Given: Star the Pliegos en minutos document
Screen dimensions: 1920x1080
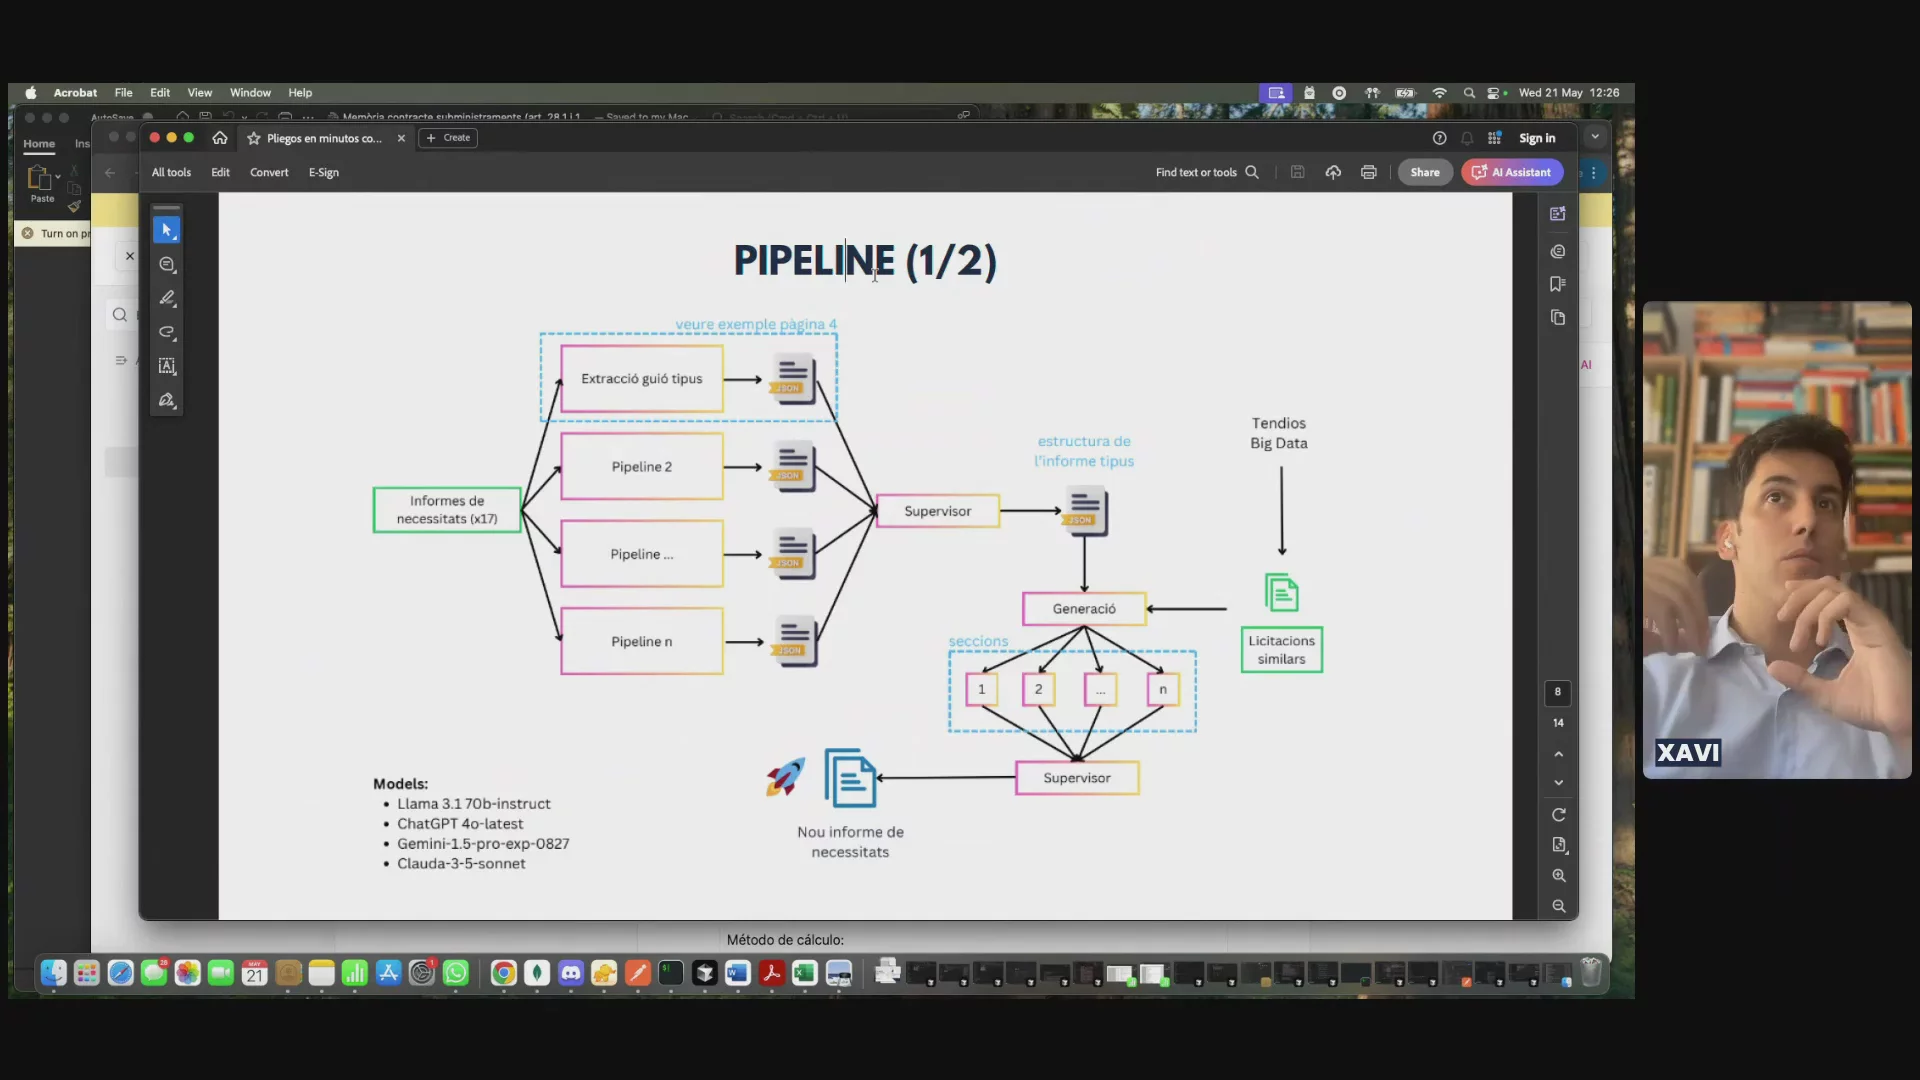Looking at the screenshot, I should tap(253, 138).
